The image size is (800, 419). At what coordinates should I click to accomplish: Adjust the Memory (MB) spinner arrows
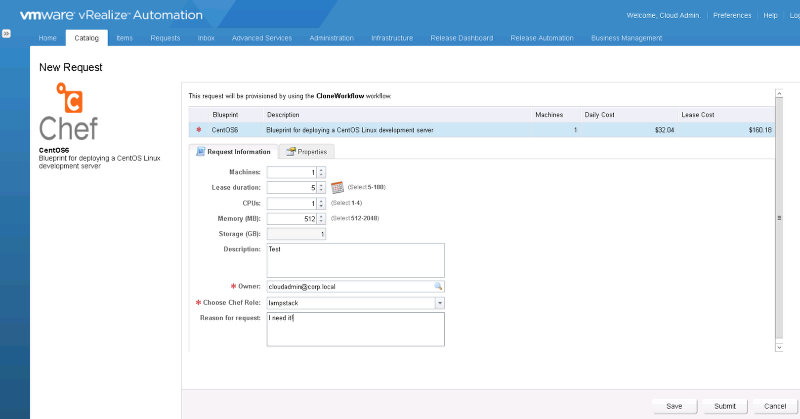pyautogui.click(x=321, y=218)
